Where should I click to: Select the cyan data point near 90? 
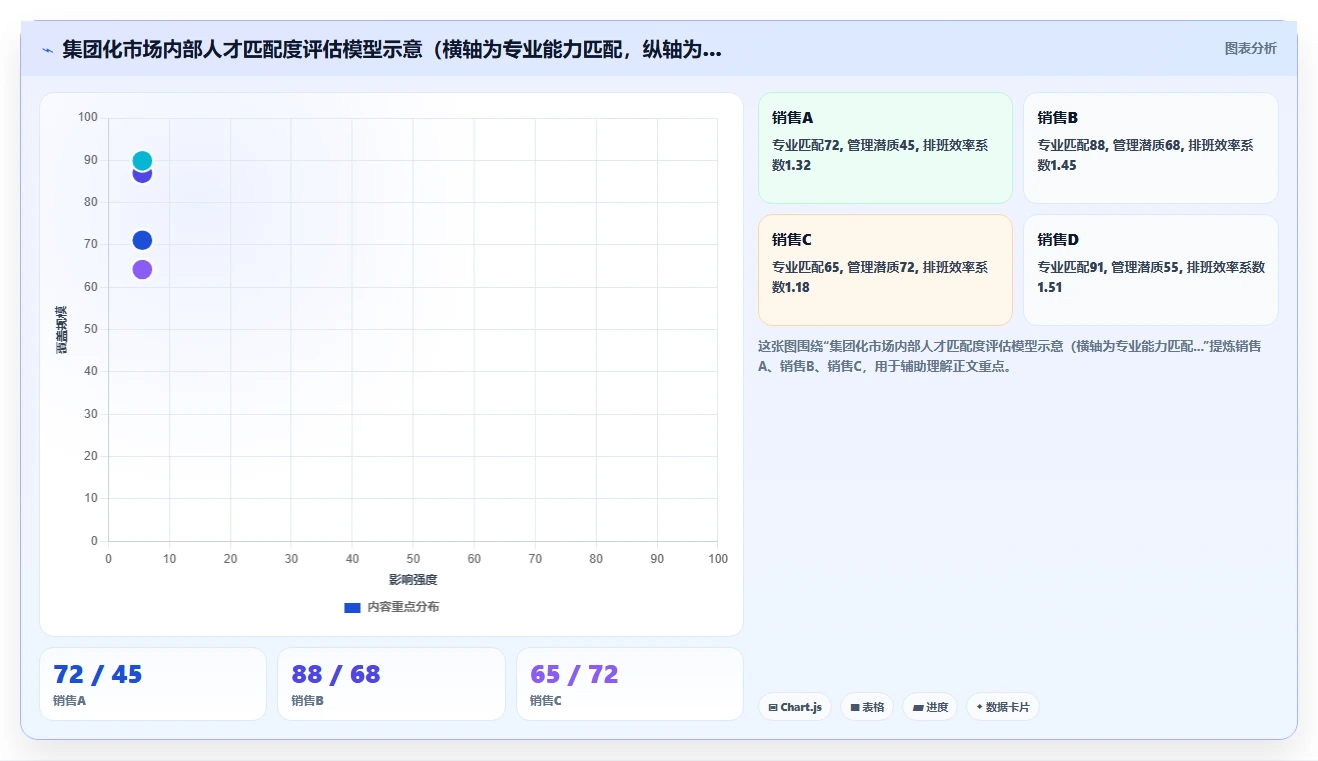tap(142, 161)
